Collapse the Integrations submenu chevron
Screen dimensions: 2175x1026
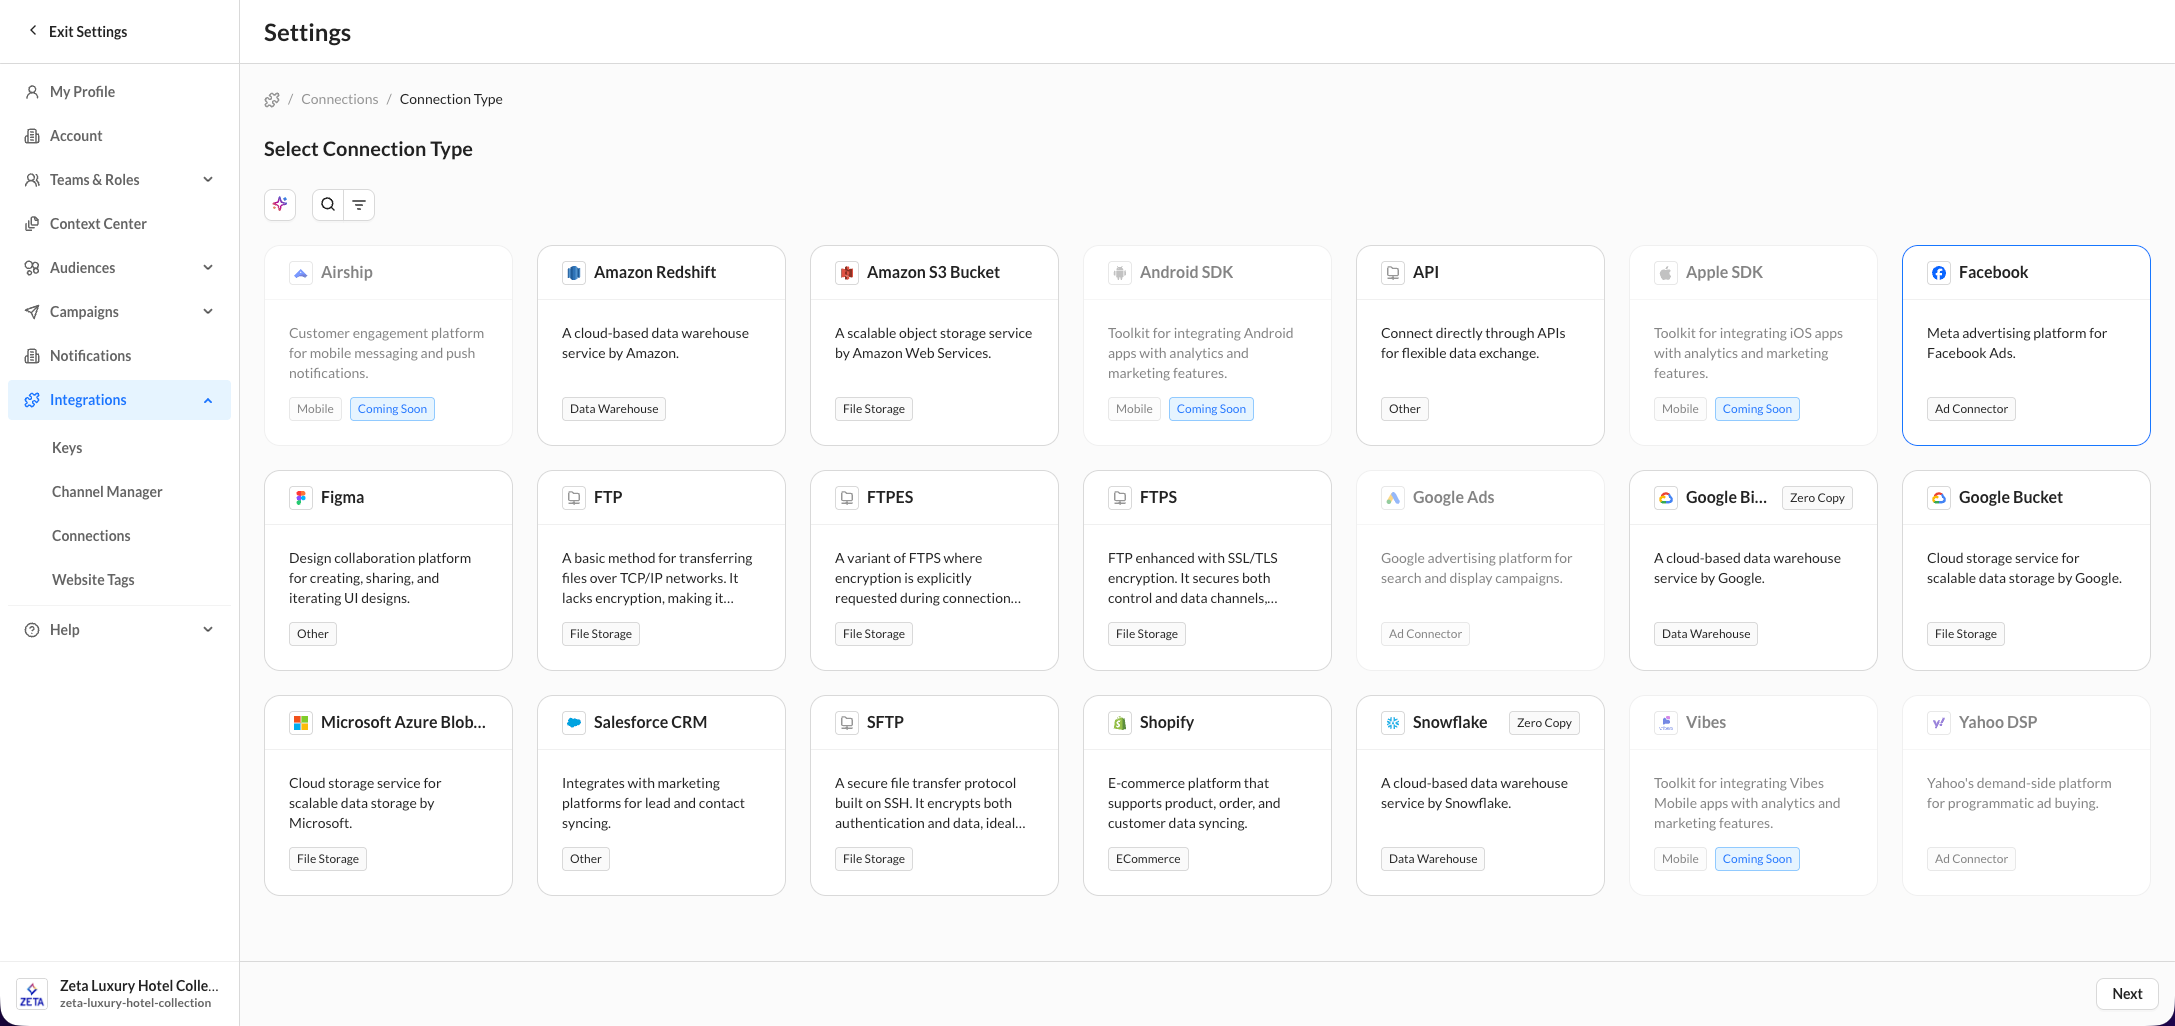pyautogui.click(x=208, y=400)
